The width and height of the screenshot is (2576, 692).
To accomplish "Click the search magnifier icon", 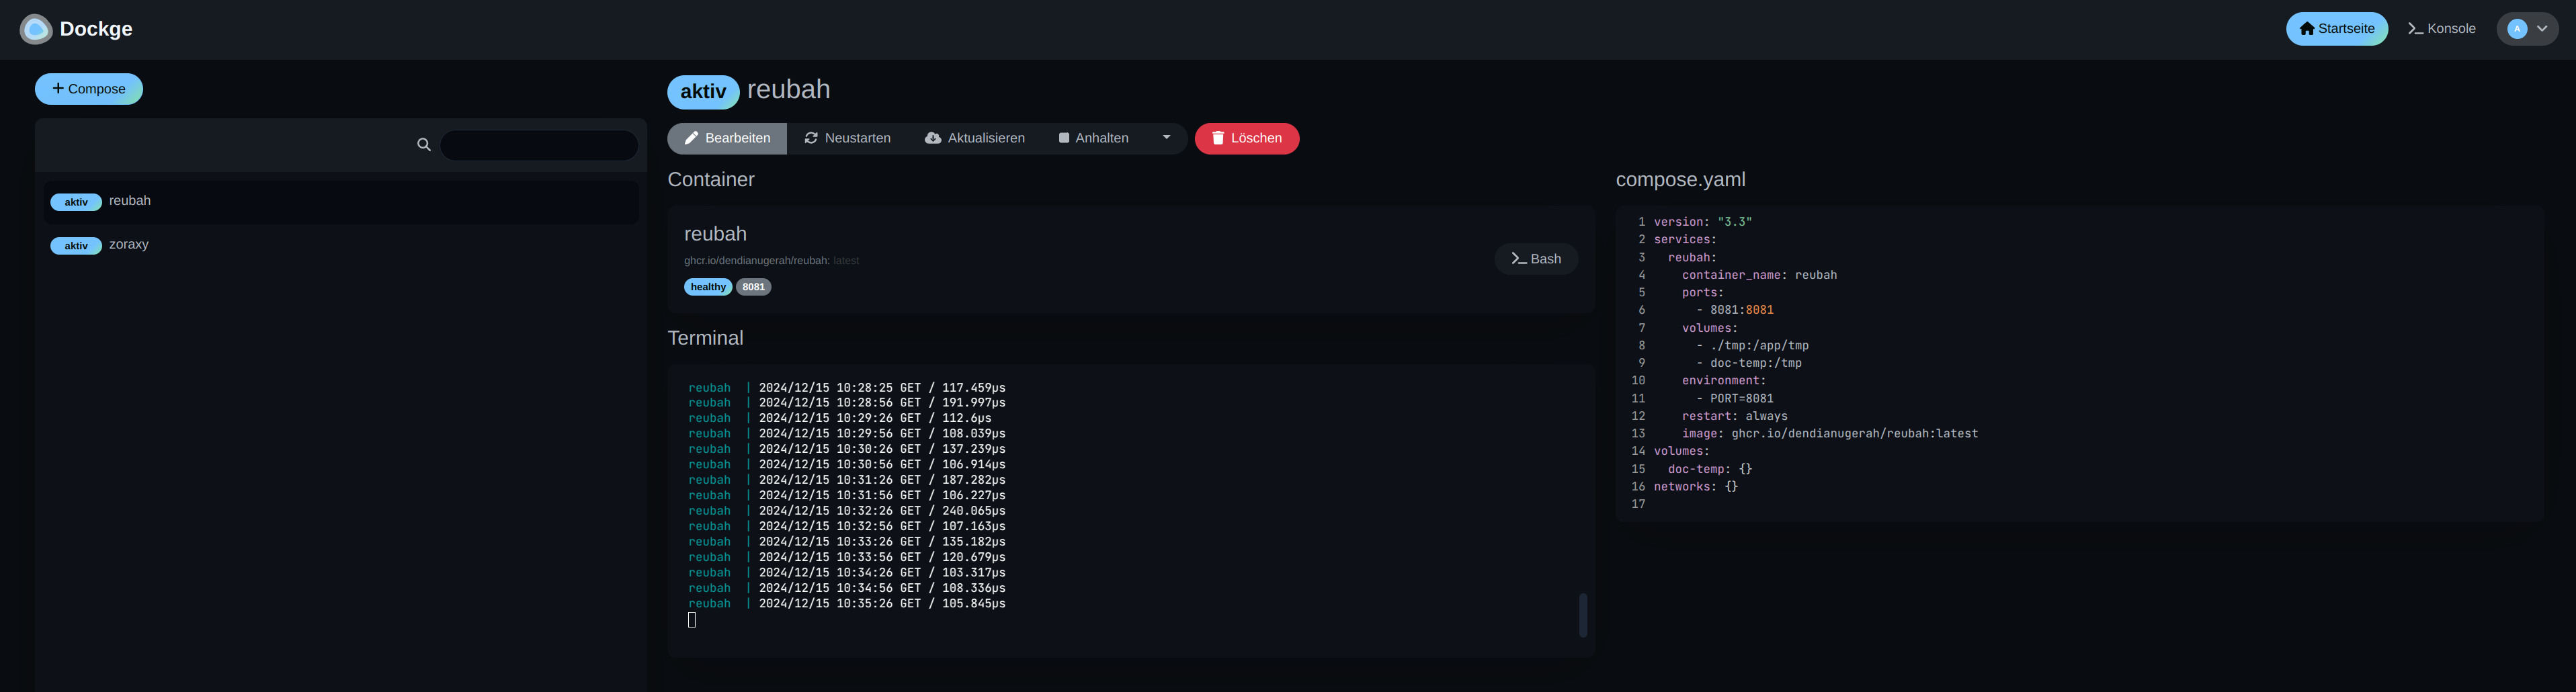I will click(x=424, y=145).
